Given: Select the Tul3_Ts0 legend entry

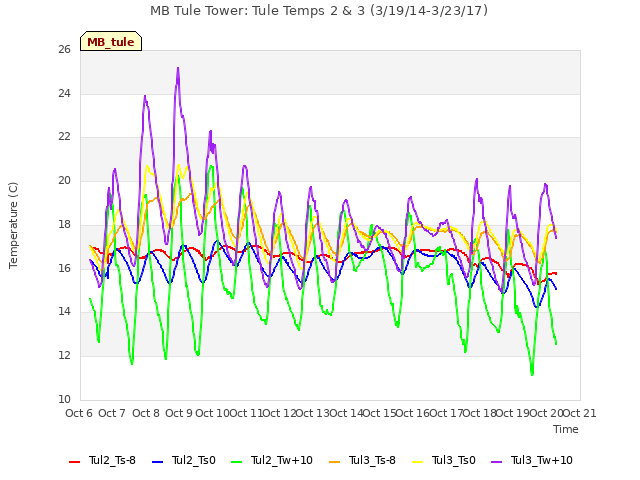Looking at the screenshot, I should pos(444,460).
